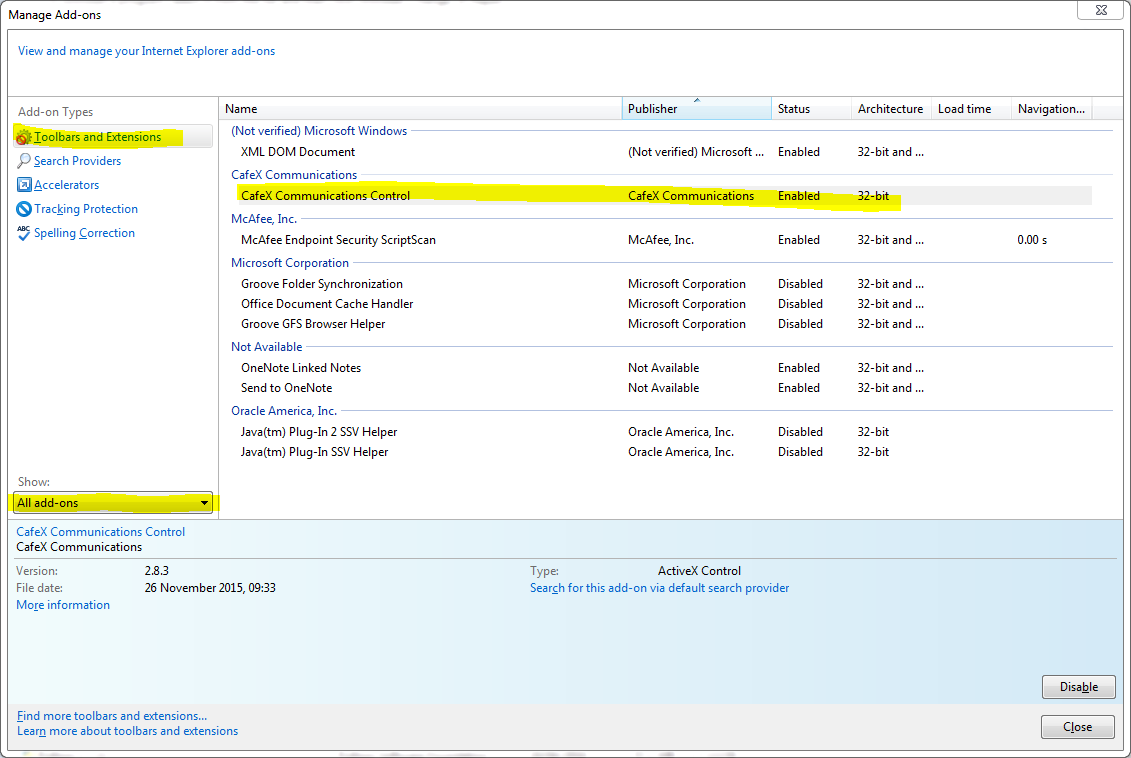Sort the list by Status column header

pos(811,109)
